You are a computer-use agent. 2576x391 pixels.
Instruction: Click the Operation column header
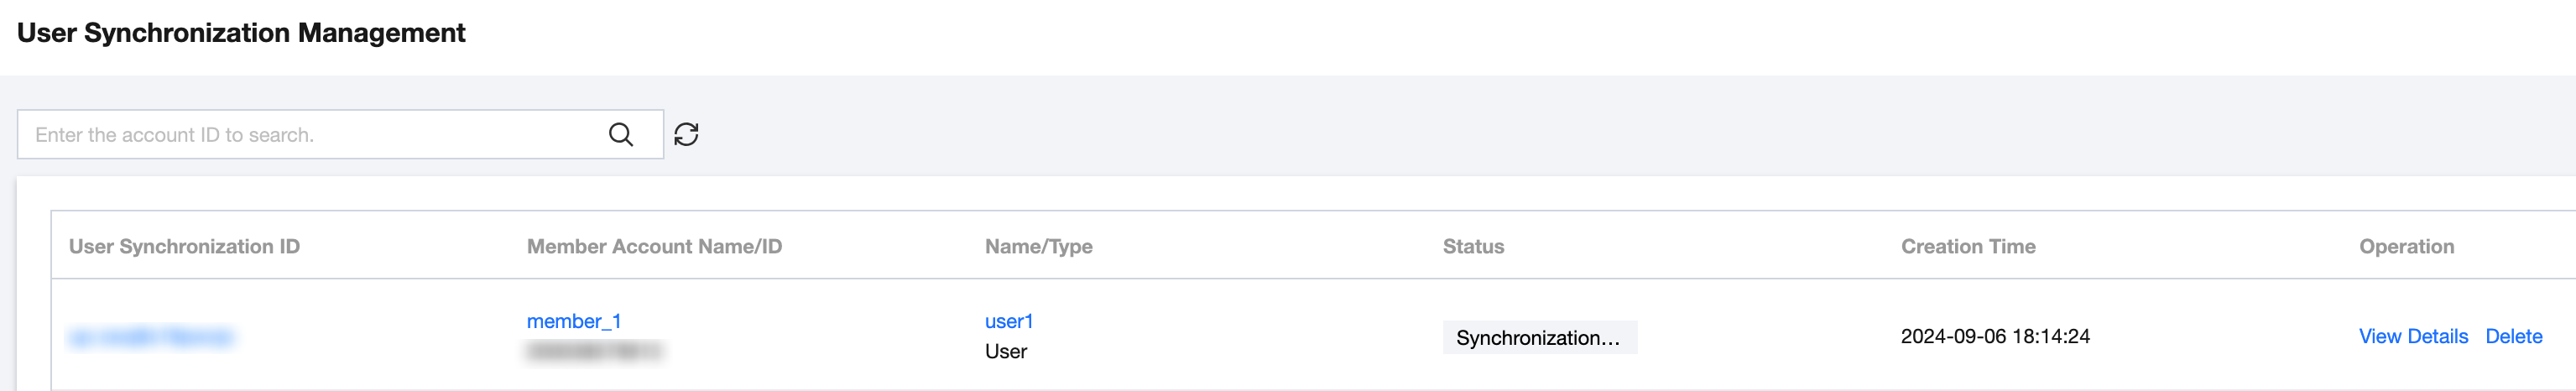(x=2405, y=247)
